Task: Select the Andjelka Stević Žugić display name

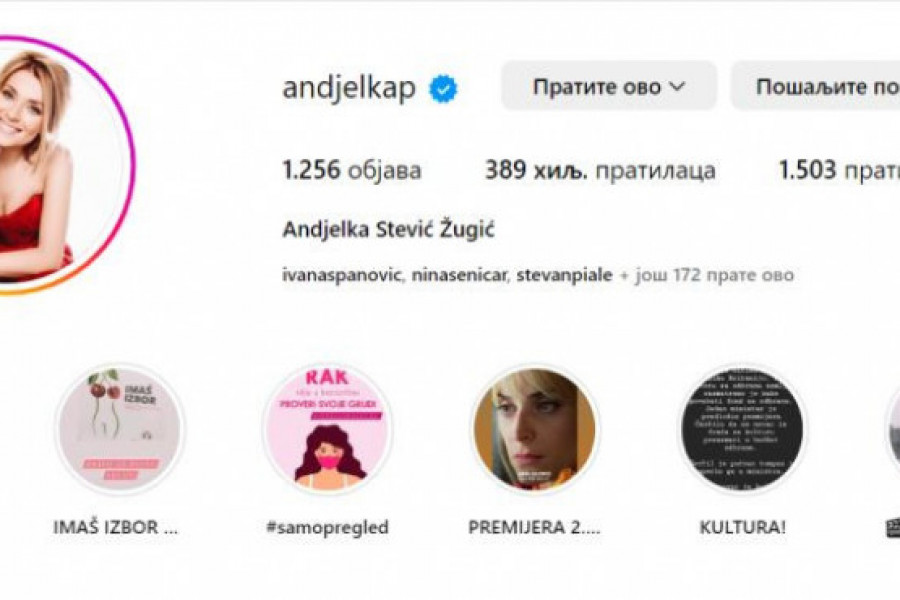Action: [x=389, y=230]
